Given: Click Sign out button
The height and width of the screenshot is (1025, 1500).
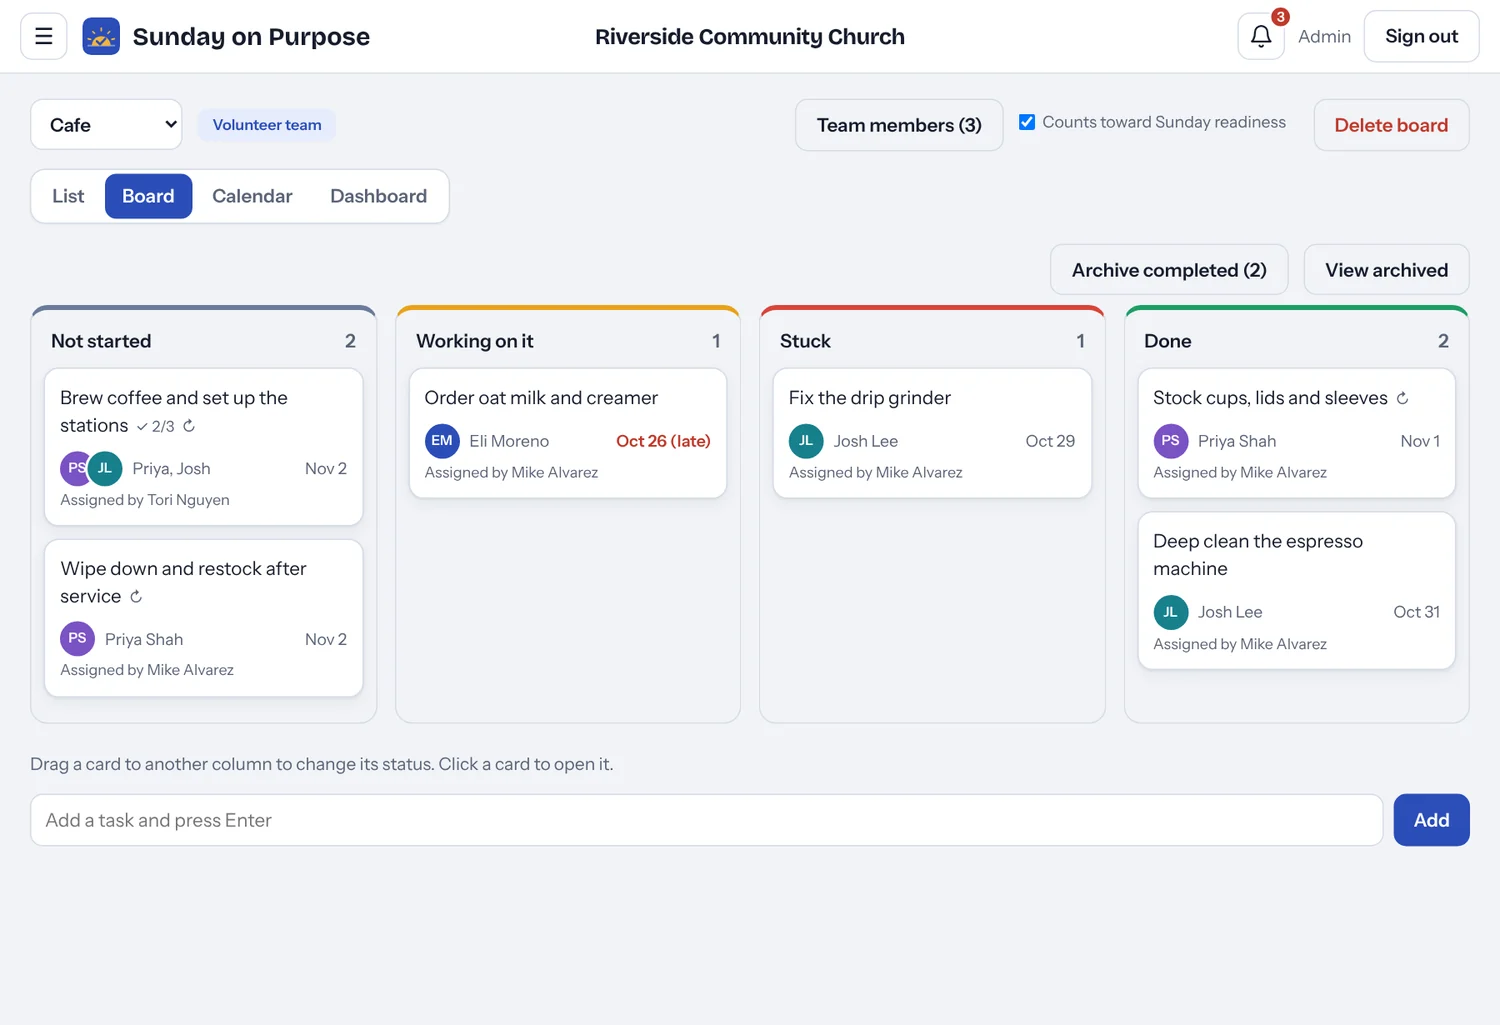Looking at the screenshot, I should (x=1421, y=36).
